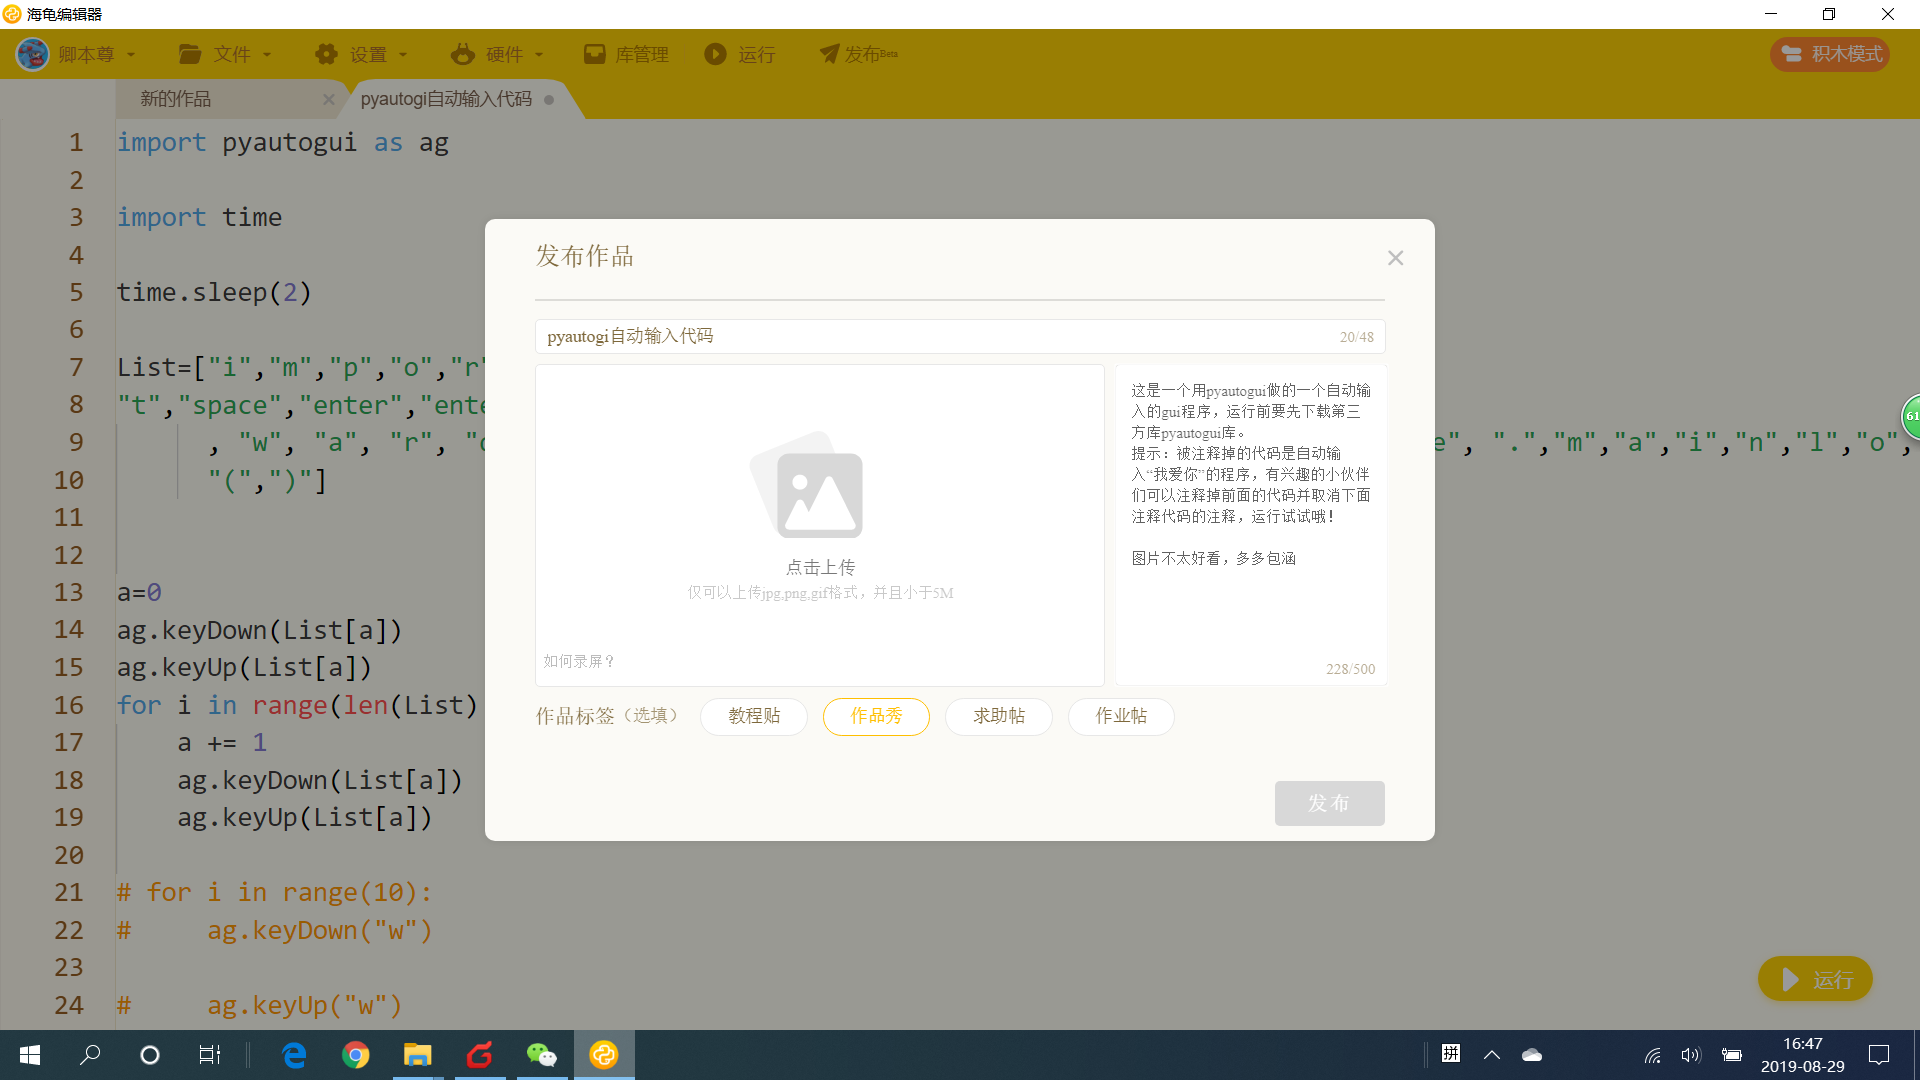Click the work description text area
1920x1080 pixels.
pos(1251,525)
